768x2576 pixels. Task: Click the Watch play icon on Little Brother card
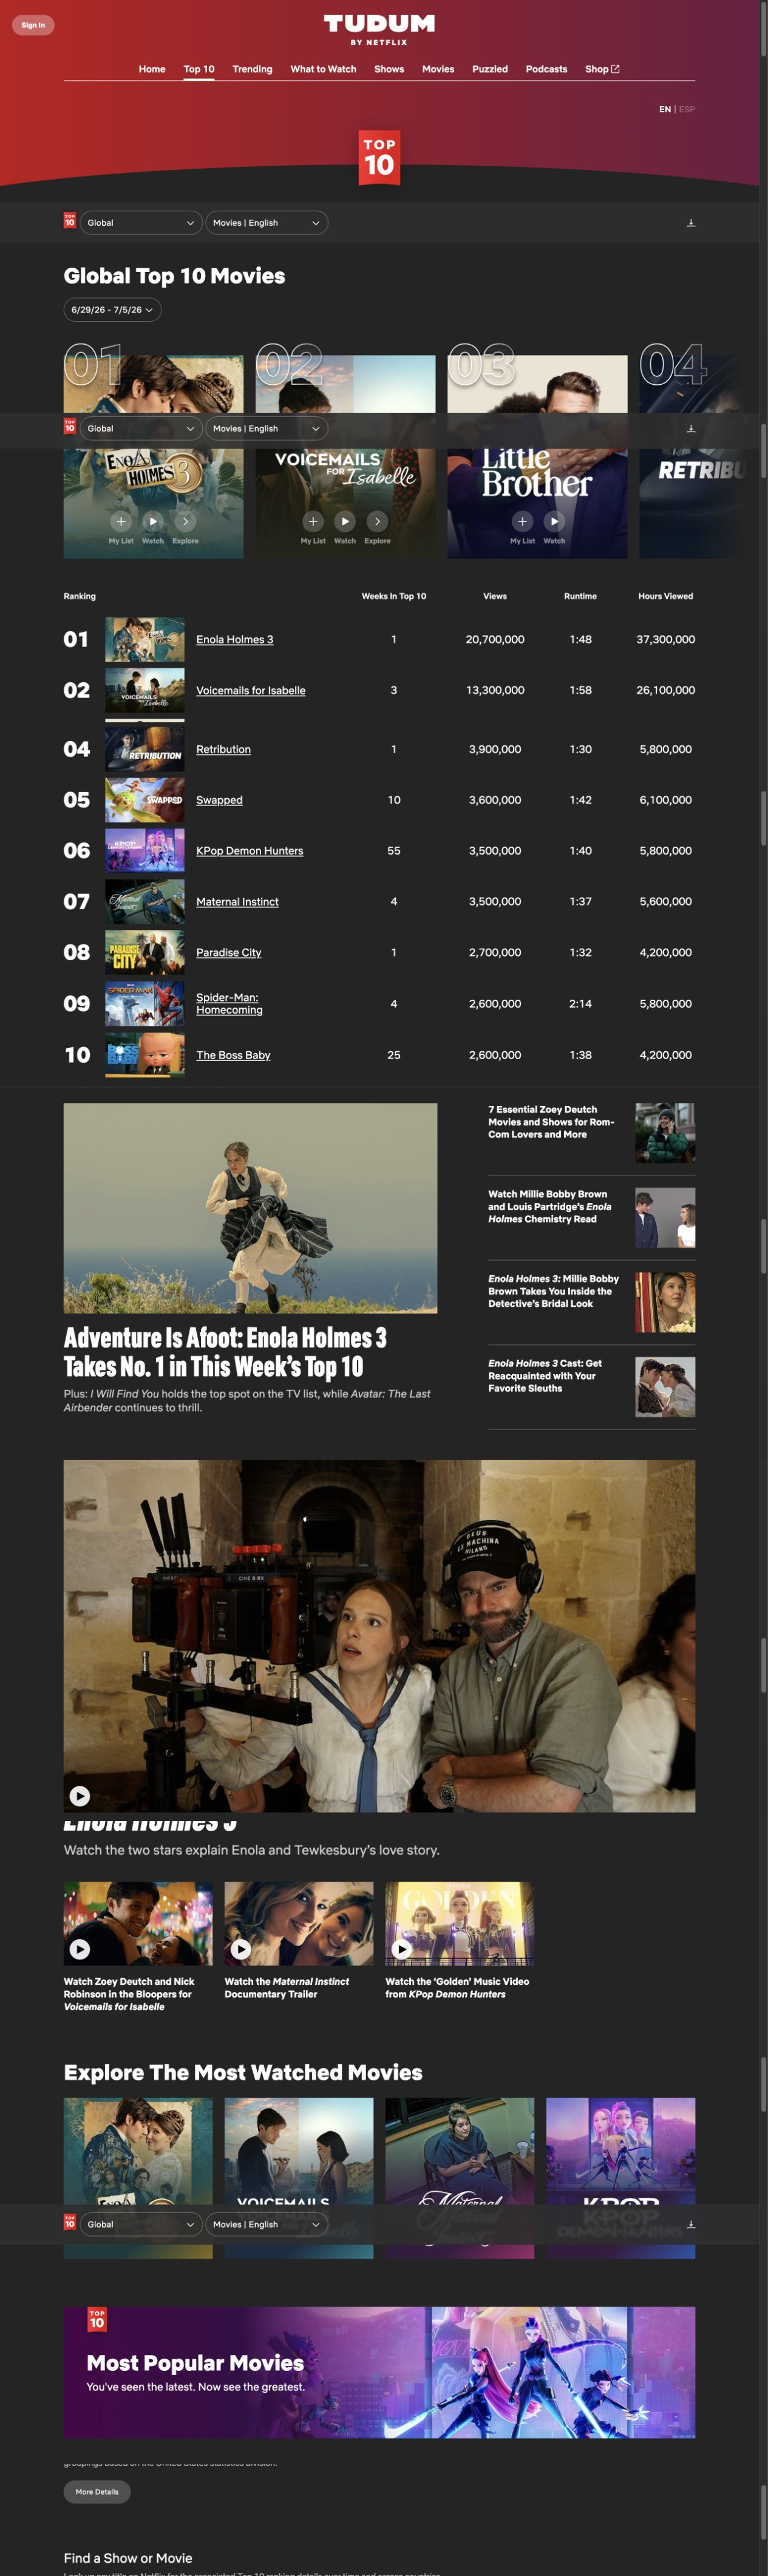(x=554, y=521)
